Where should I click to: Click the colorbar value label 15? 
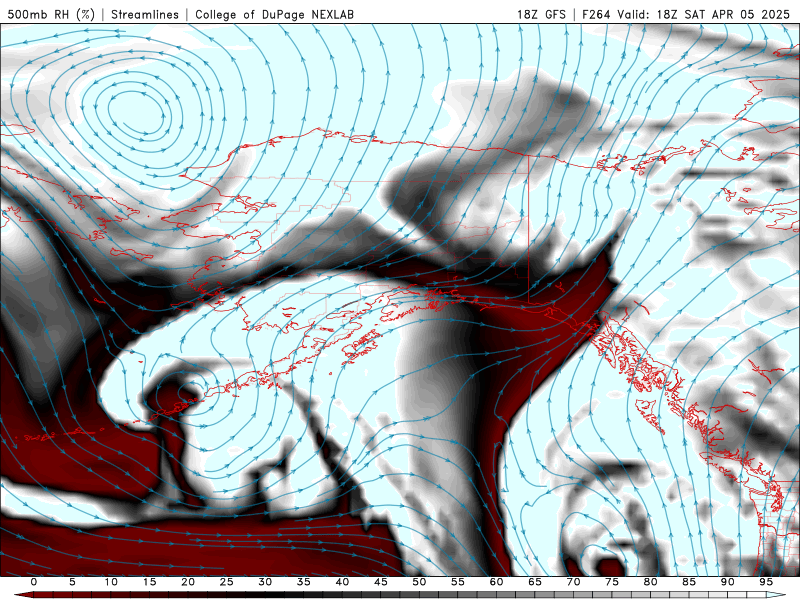[x=149, y=582]
